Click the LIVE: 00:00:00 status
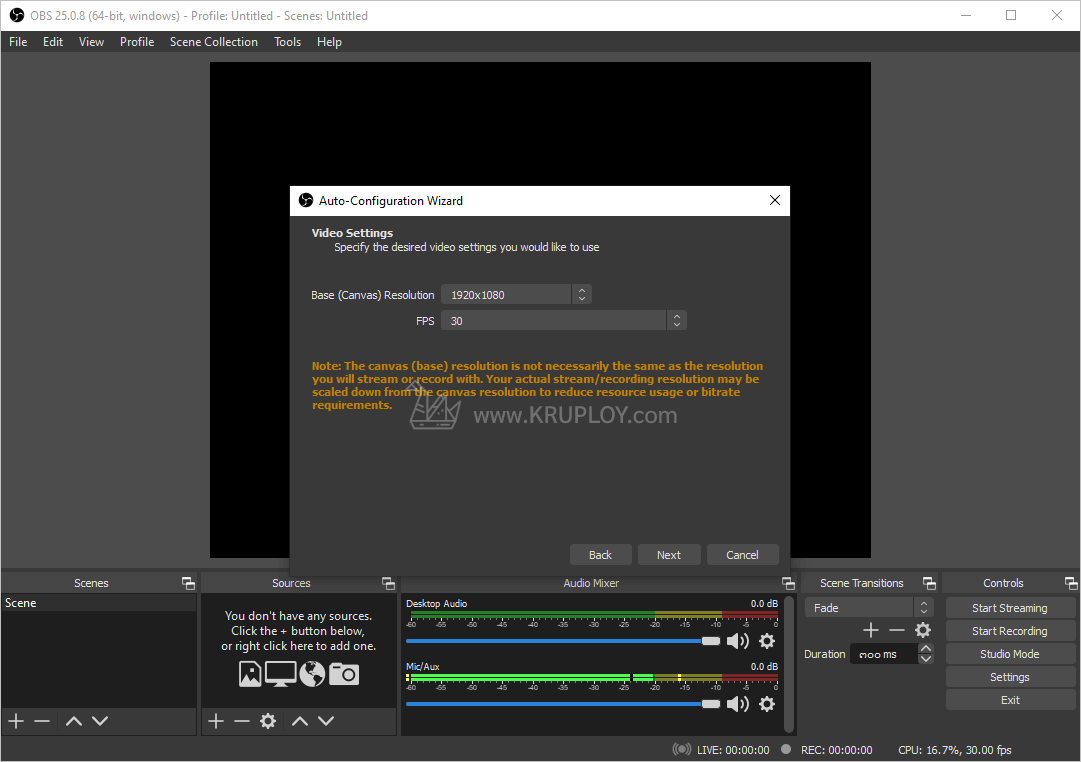1081x762 pixels. (x=733, y=750)
